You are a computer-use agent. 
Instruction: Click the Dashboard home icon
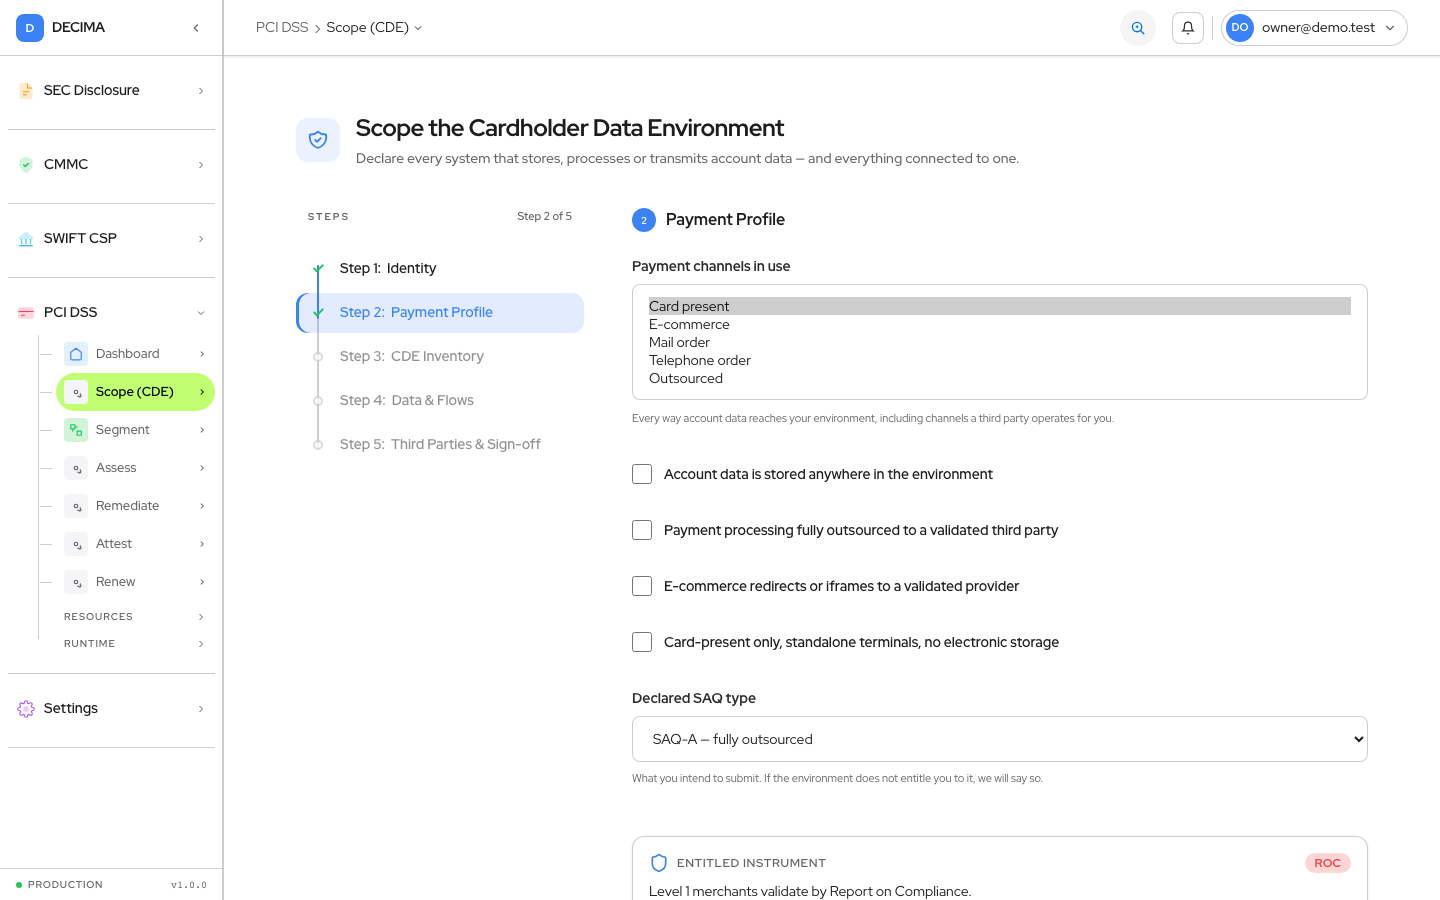tap(76, 354)
